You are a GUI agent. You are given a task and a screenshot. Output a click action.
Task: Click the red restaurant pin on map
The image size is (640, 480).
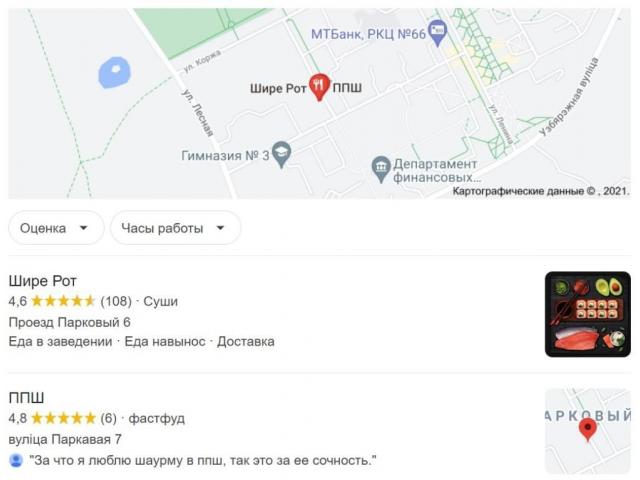point(319,87)
